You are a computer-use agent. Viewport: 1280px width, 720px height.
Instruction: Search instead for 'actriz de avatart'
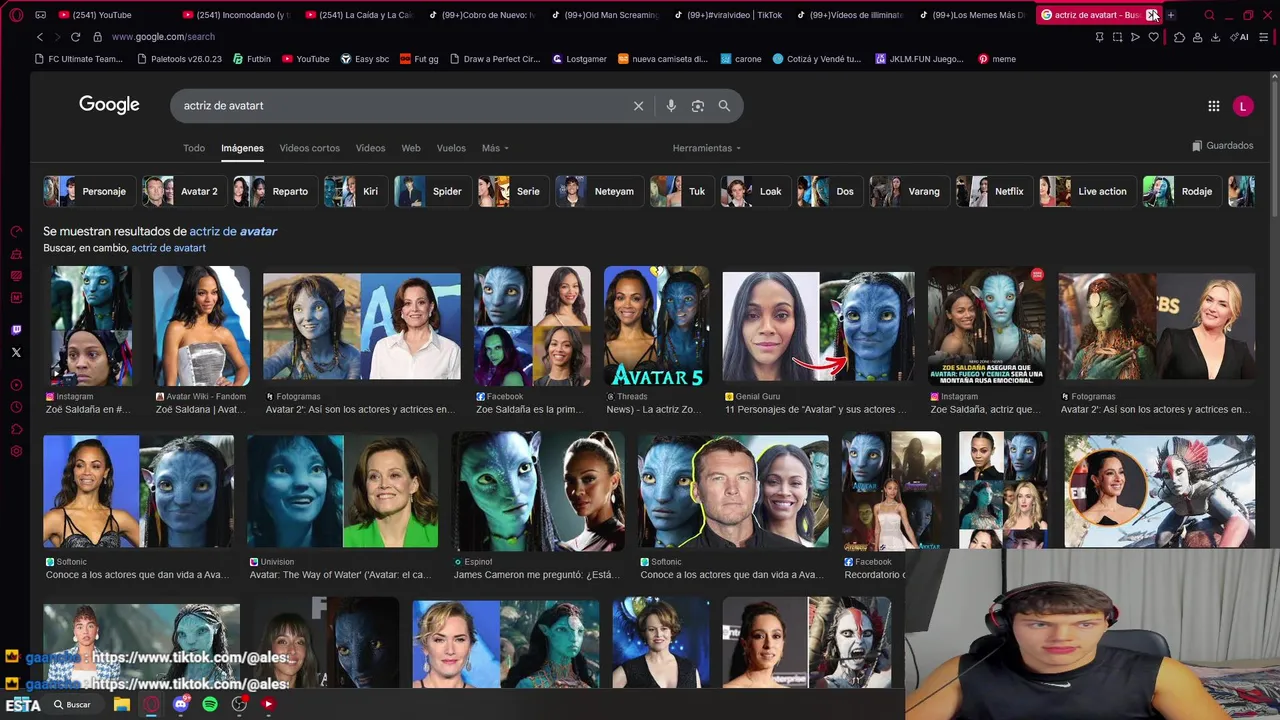[168, 248]
